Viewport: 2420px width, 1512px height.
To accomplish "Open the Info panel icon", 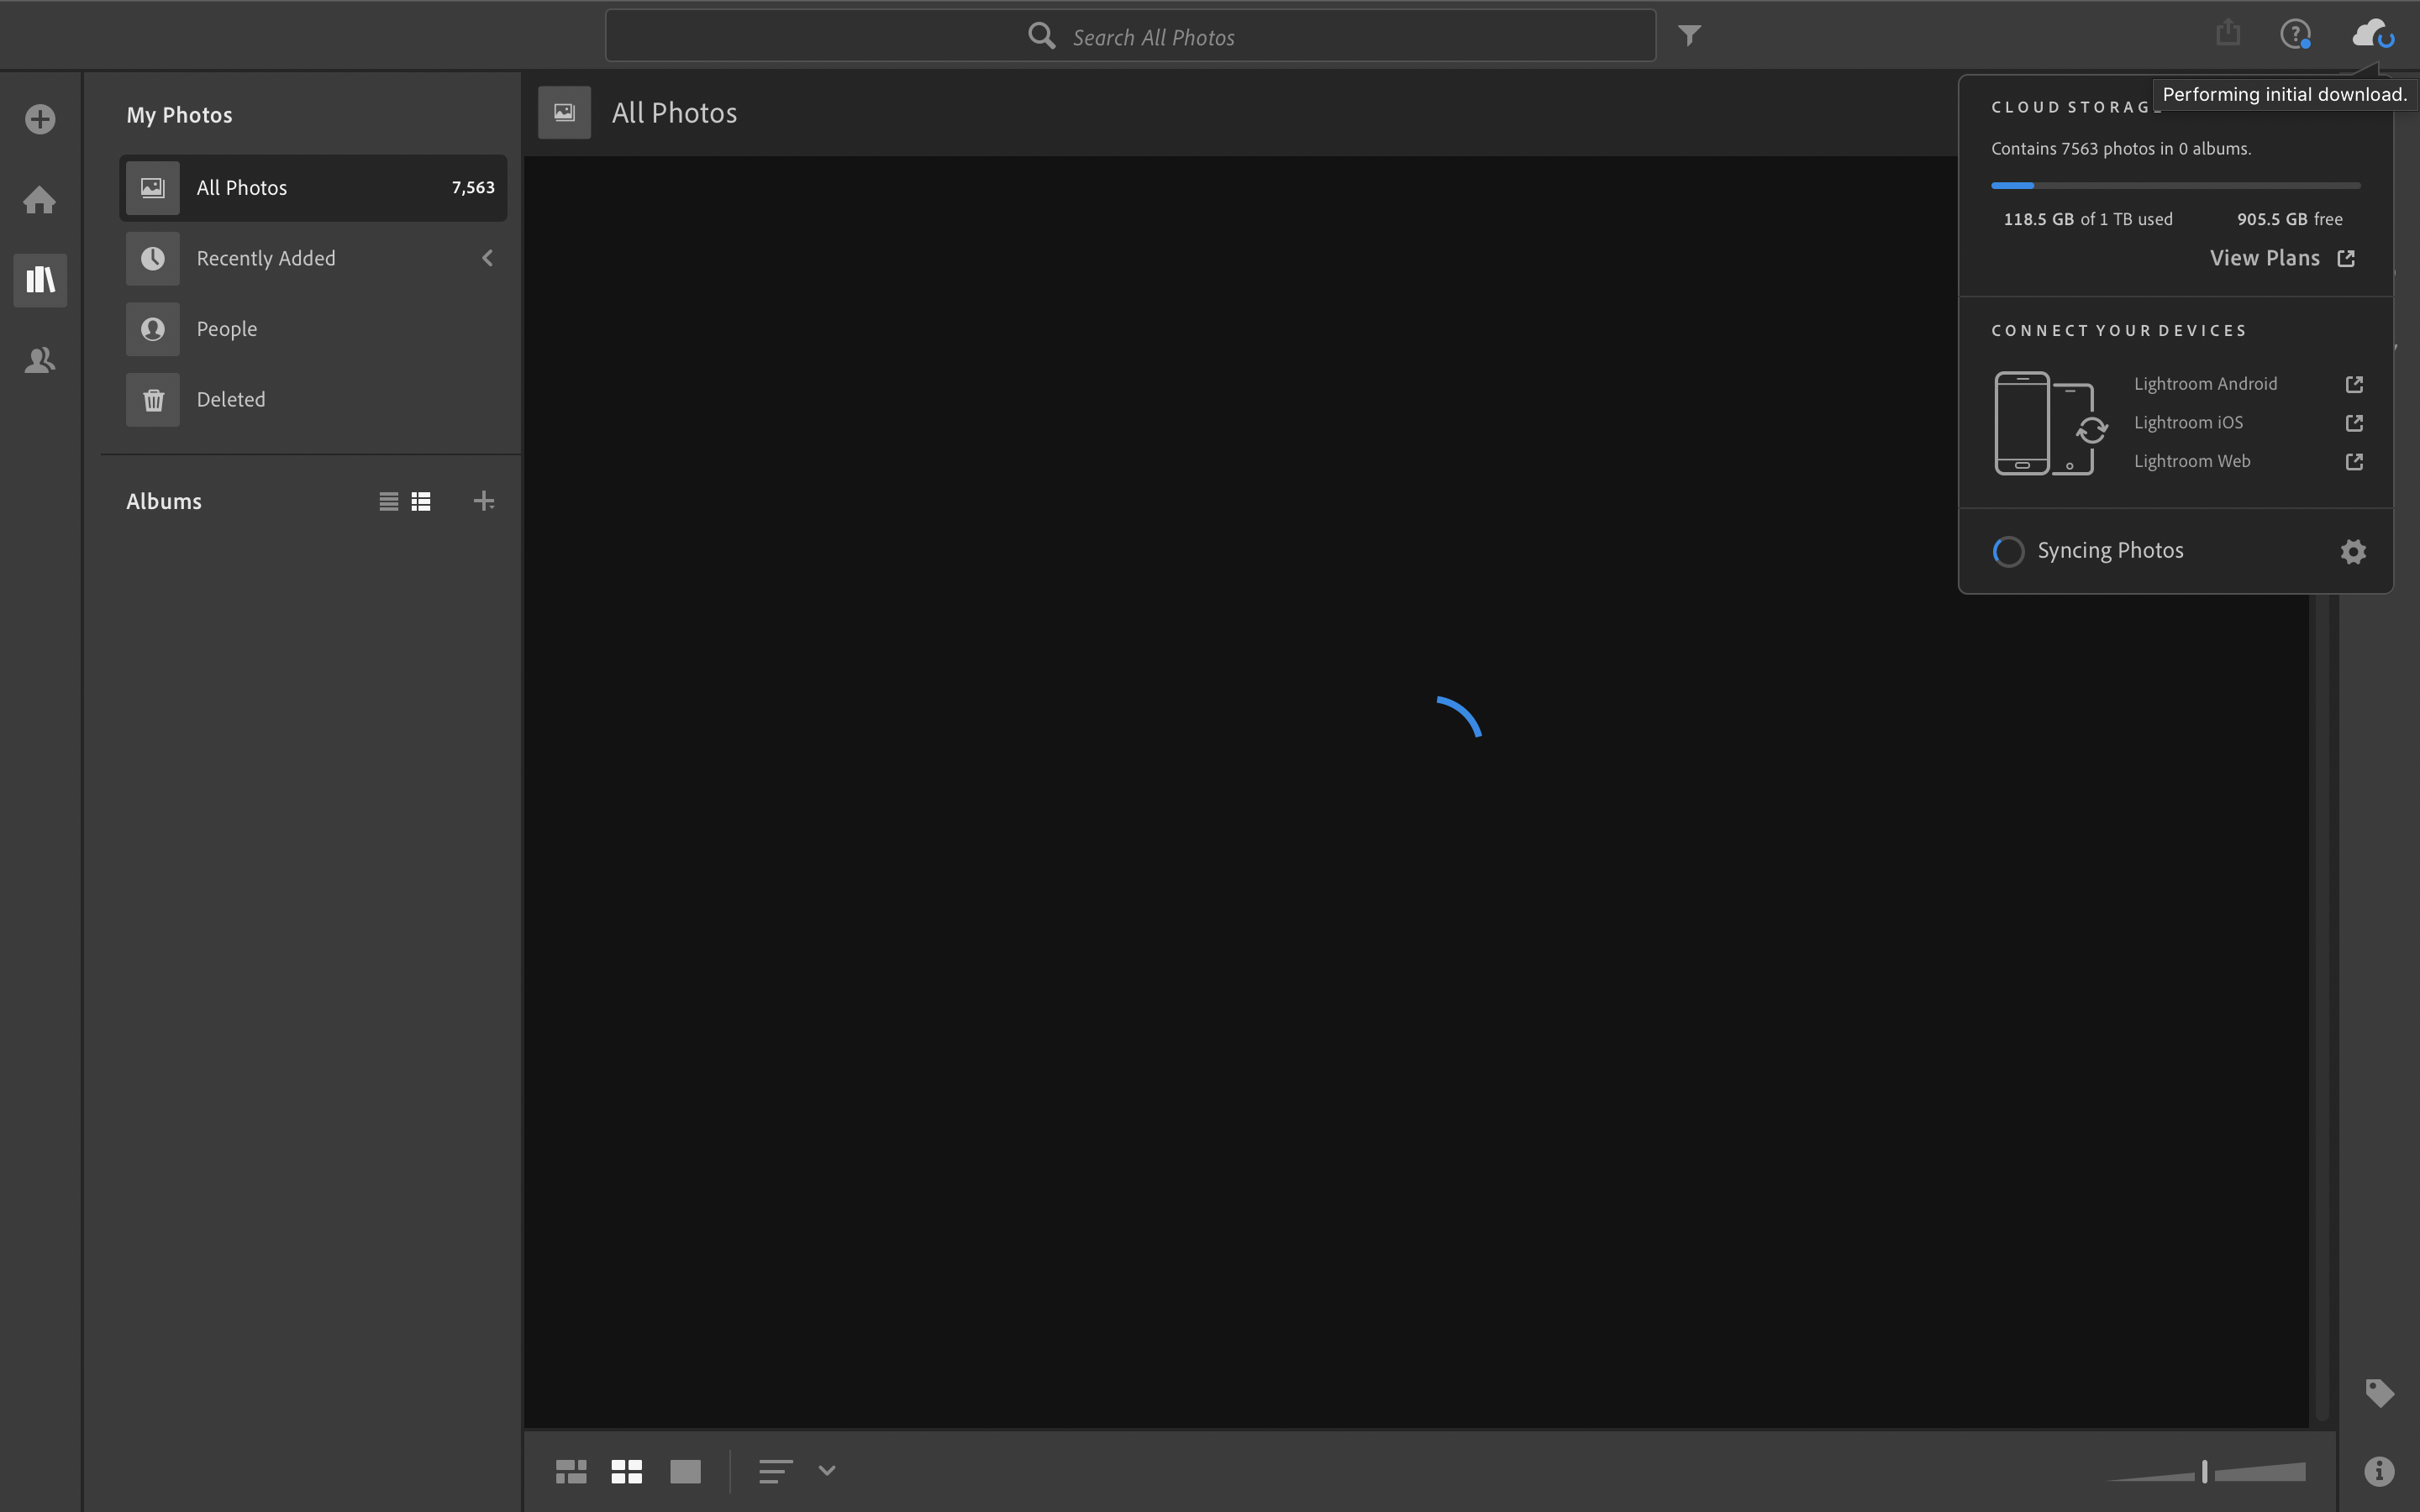I will (2379, 1471).
